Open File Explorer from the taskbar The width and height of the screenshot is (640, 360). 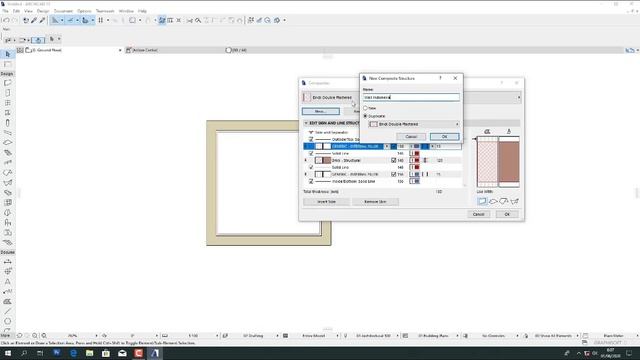89,353
